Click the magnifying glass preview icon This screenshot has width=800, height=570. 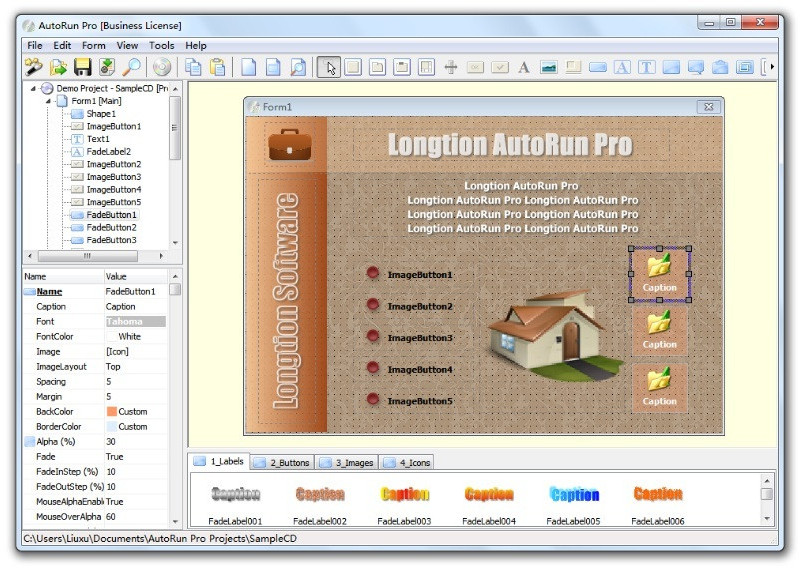coord(132,67)
